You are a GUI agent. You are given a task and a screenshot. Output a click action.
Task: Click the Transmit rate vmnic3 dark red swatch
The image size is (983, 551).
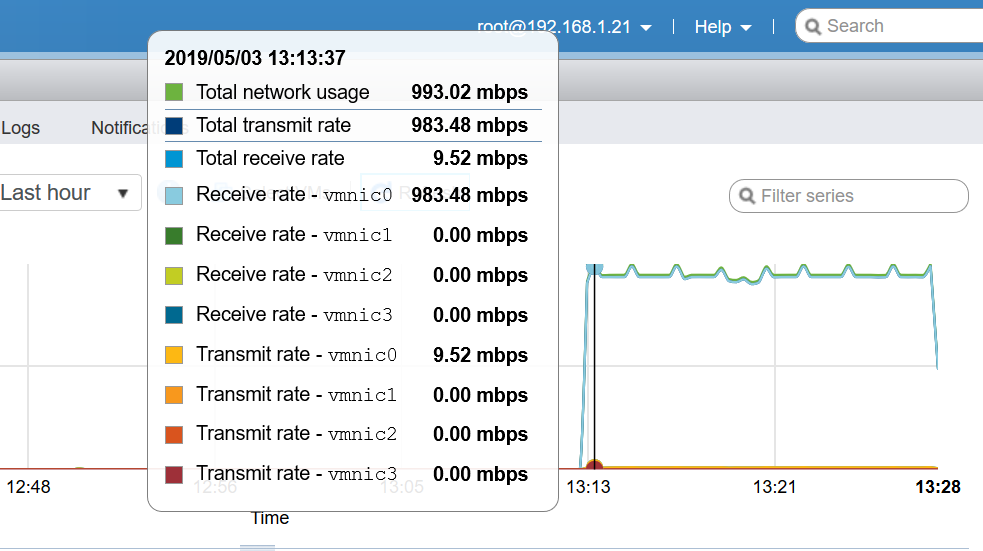click(x=174, y=474)
